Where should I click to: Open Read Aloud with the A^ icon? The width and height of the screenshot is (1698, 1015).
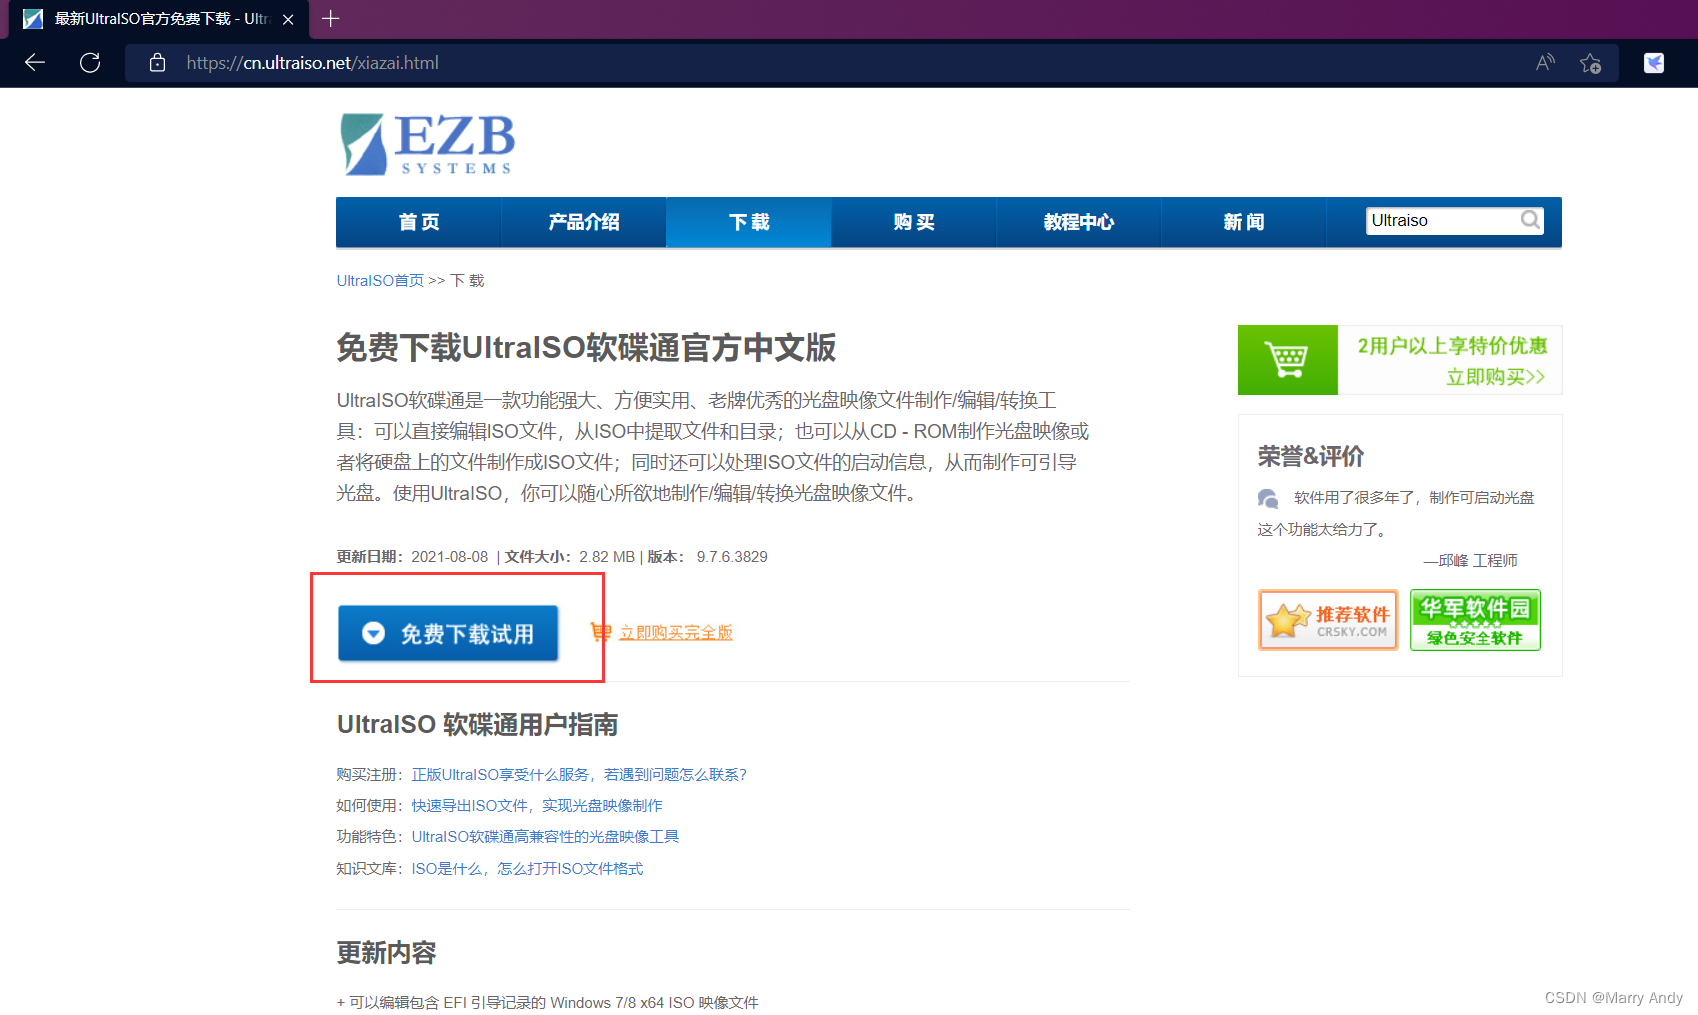coord(1544,62)
